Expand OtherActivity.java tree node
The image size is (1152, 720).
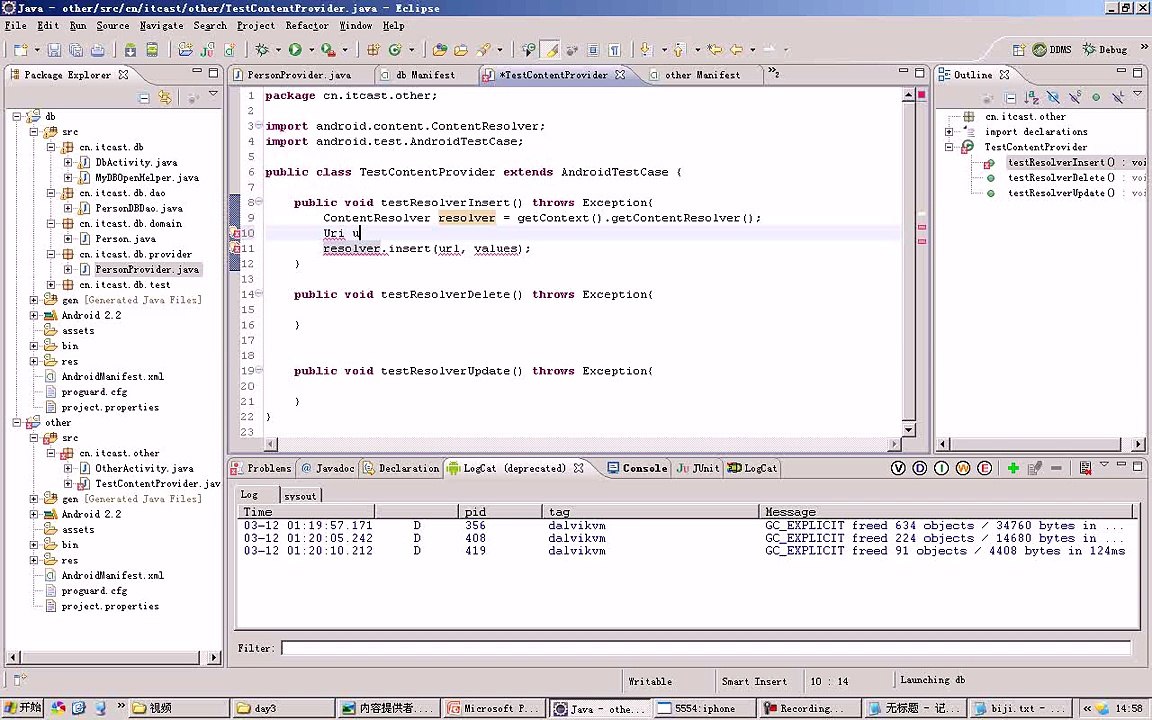pos(68,468)
